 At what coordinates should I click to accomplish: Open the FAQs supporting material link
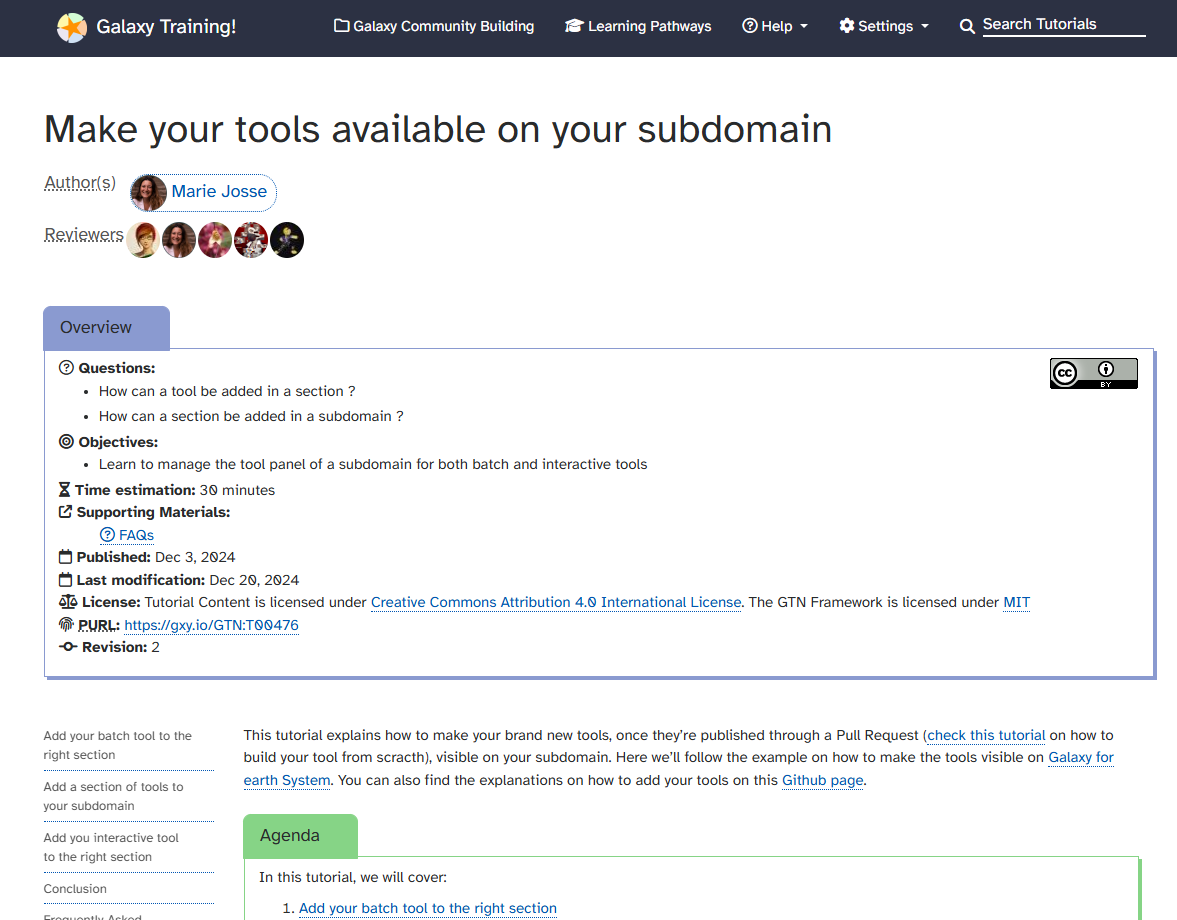coord(136,535)
